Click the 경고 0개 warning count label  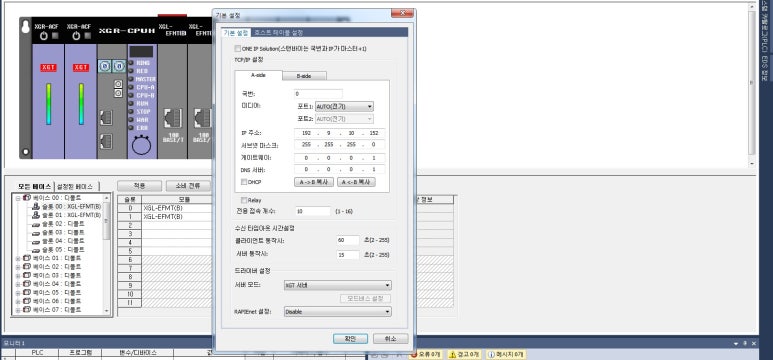tap(467, 355)
